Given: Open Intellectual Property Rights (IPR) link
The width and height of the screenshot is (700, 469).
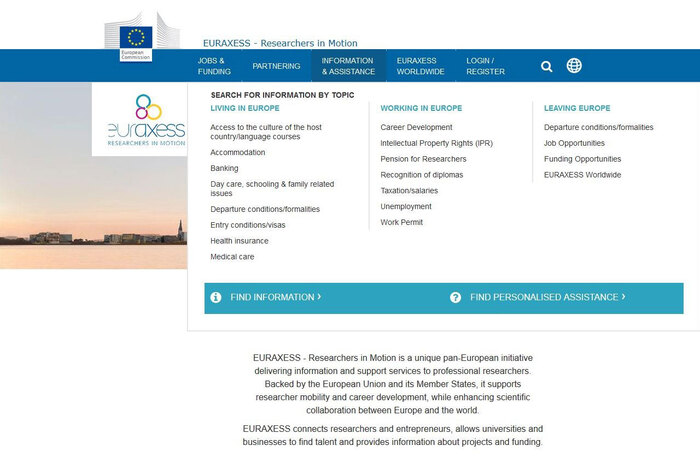Looking at the screenshot, I should coord(437,143).
